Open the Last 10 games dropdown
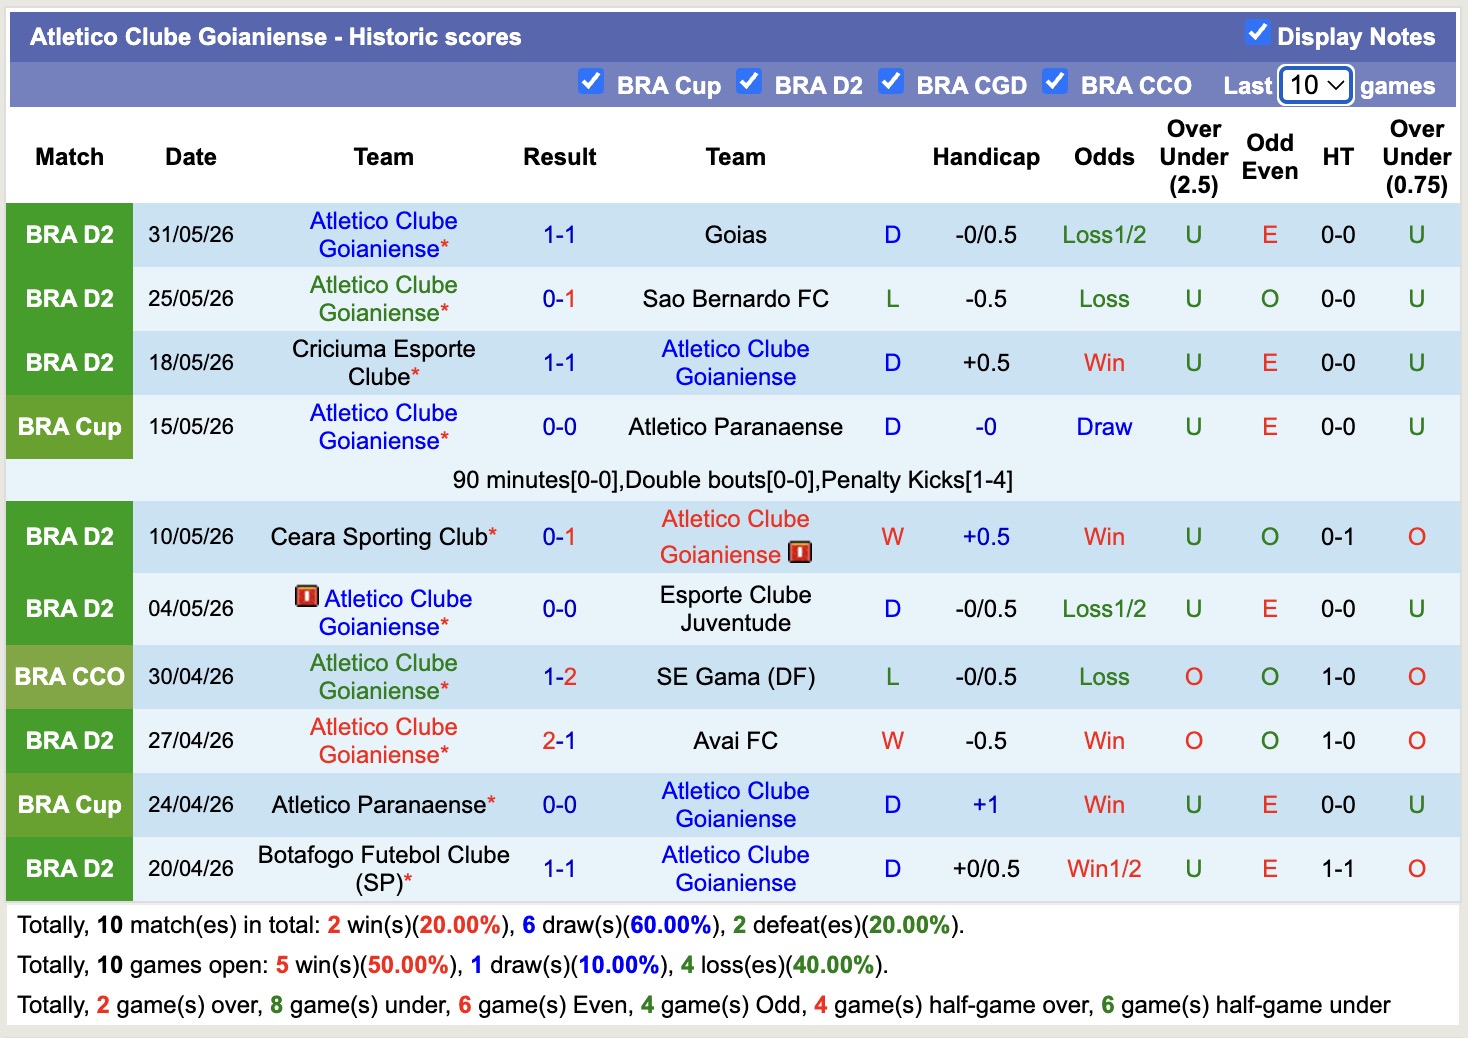 (1316, 85)
